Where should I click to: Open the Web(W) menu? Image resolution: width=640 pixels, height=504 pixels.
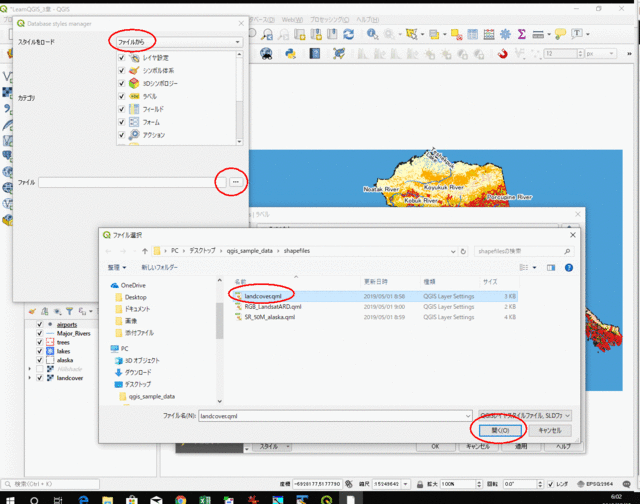coord(292,20)
